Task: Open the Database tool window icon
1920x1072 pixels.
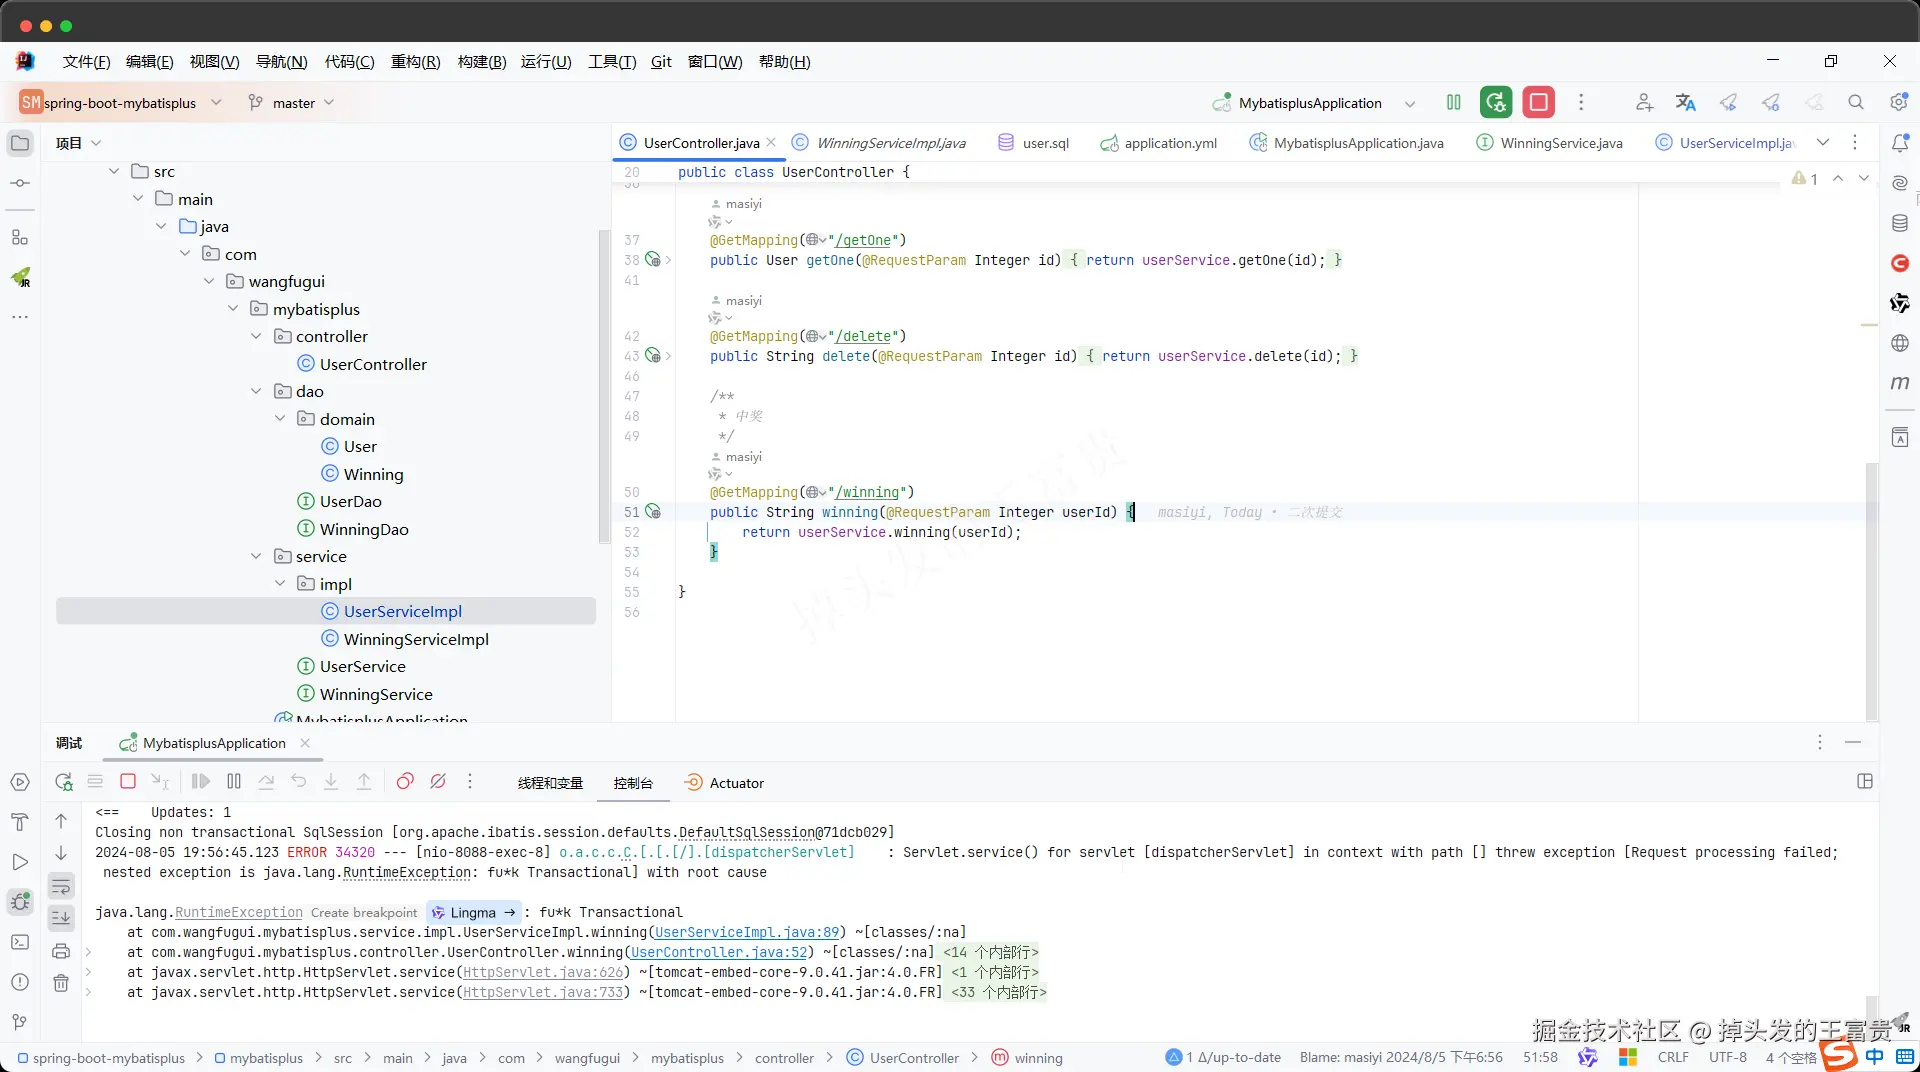Action: click(x=1900, y=223)
